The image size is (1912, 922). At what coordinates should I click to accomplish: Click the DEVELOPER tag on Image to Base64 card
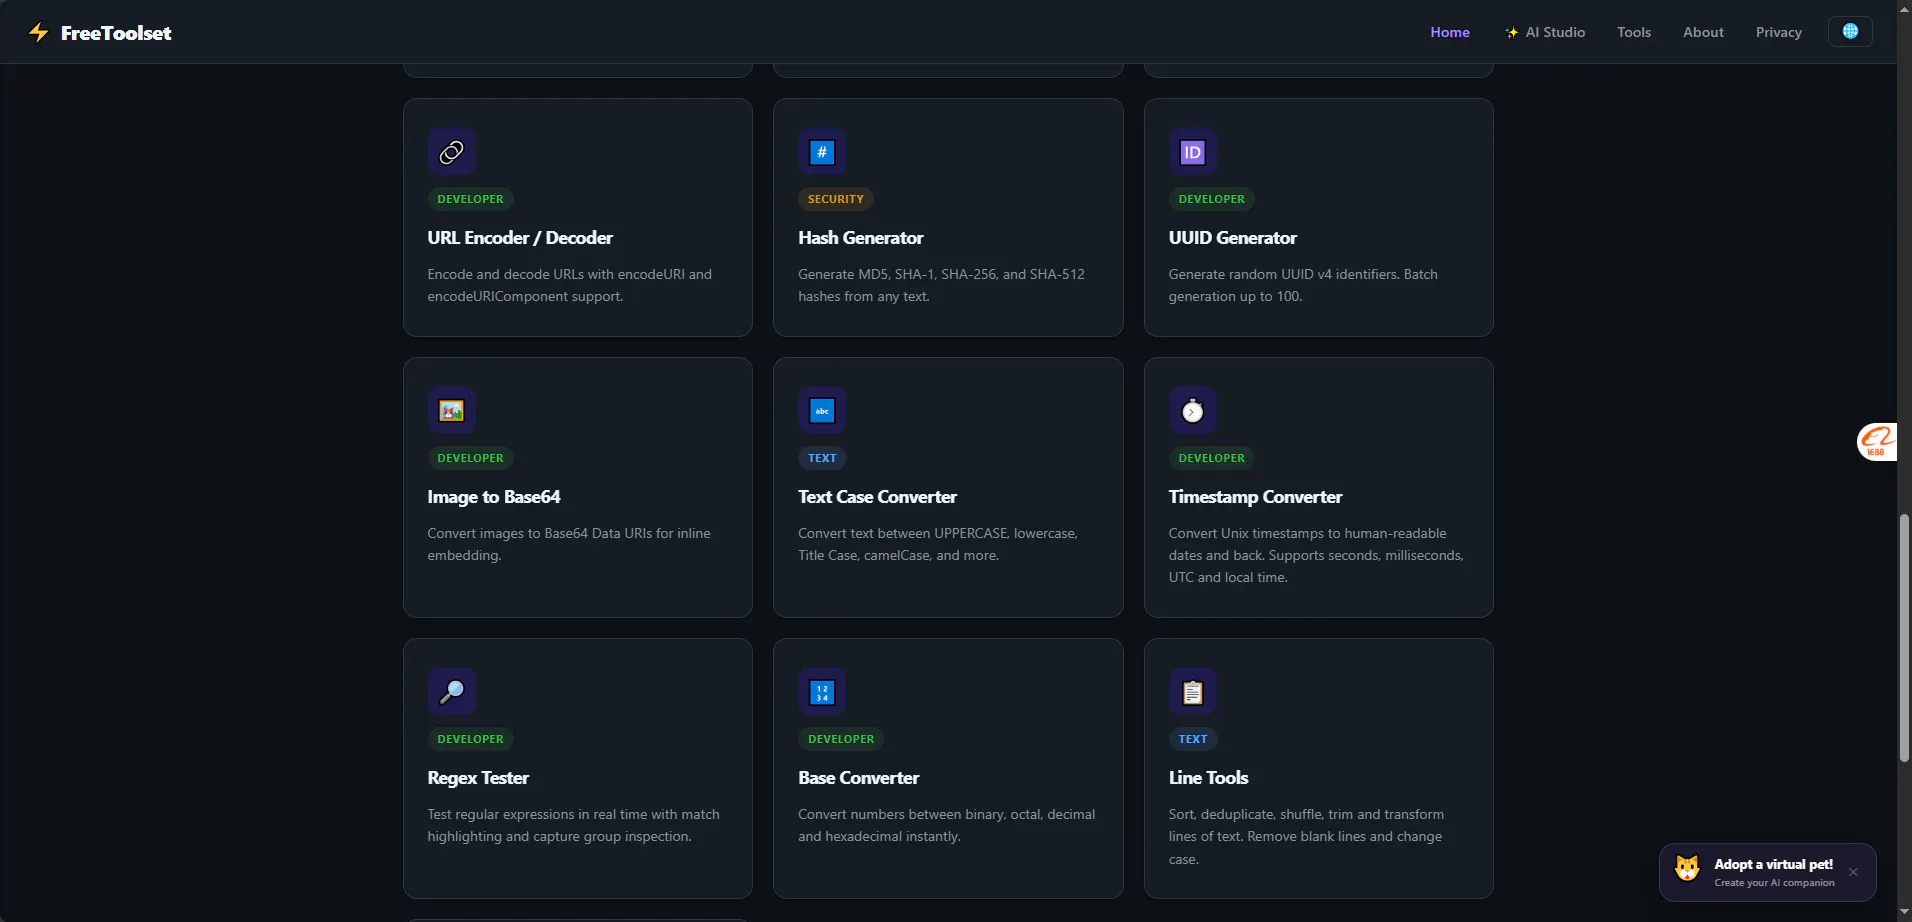pyautogui.click(x=471, y=458)
